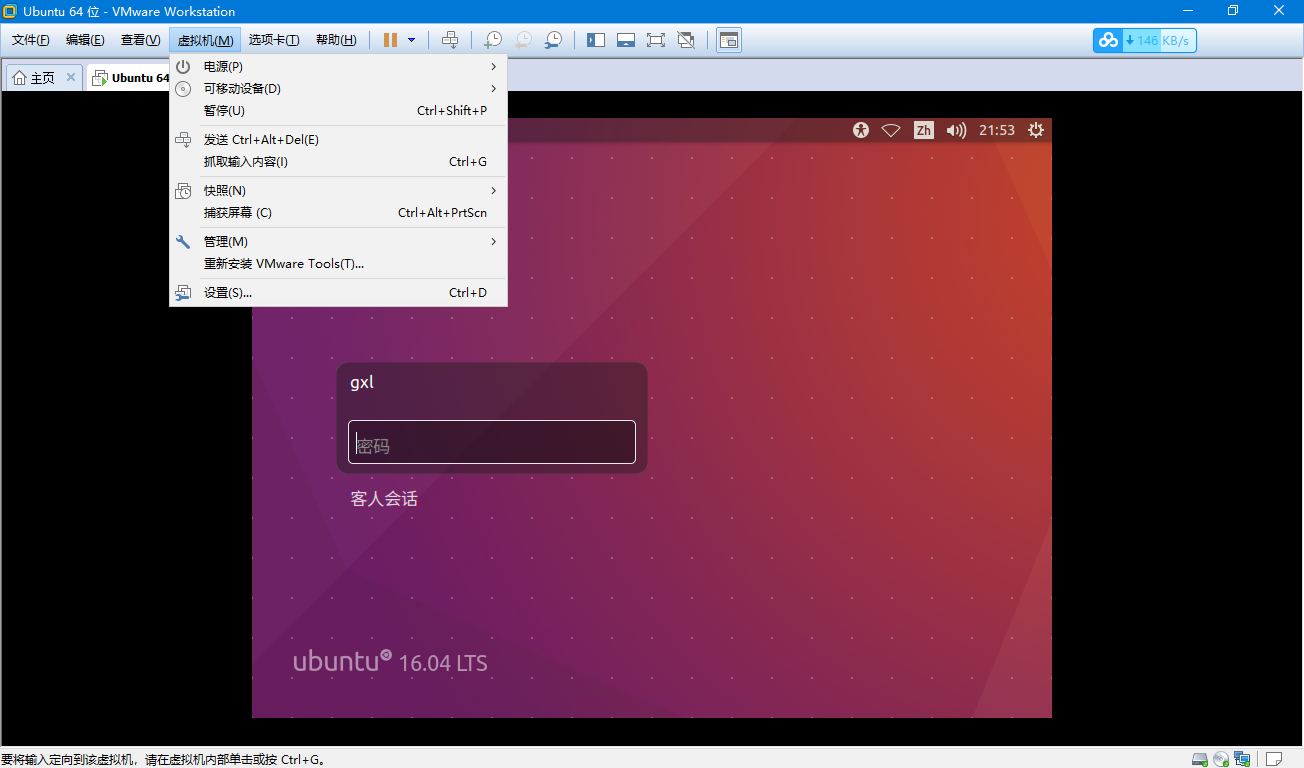1304x768 pixels.
Task: Click the settings icon beside 设置(S)...
Action: tap(183, 293)
